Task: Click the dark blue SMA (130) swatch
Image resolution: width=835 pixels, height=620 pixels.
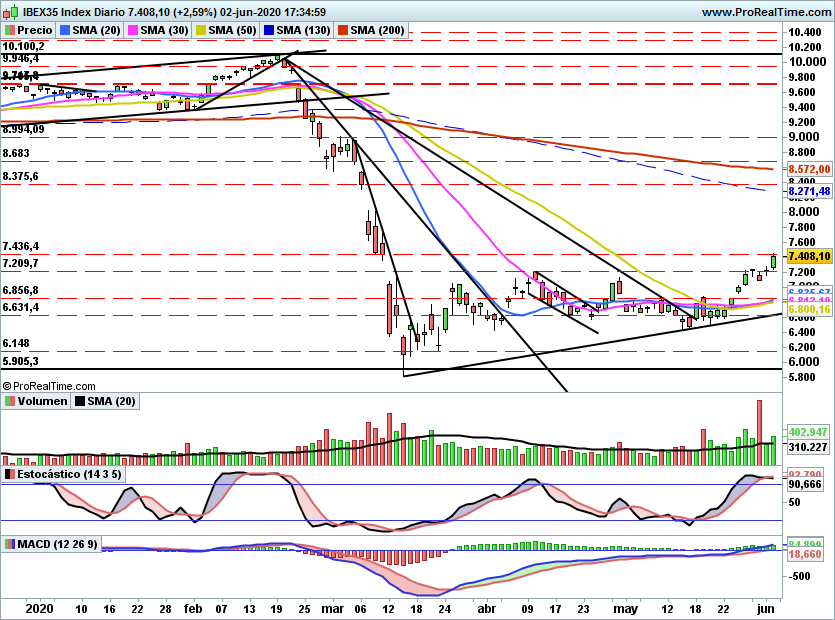Action: [268, 30]
